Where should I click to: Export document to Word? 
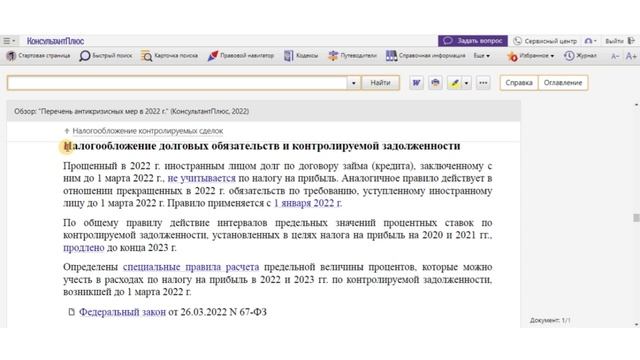coord(416,83)
